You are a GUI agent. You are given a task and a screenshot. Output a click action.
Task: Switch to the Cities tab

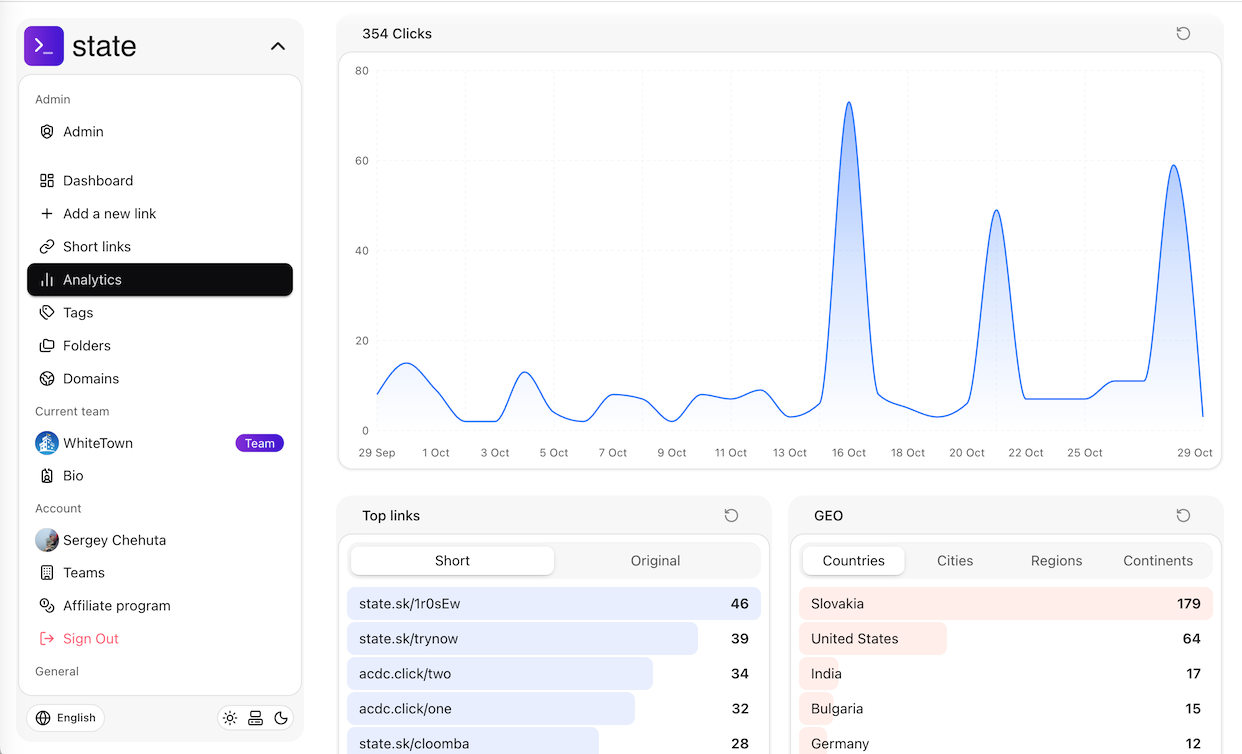click(x=955, y=560)
